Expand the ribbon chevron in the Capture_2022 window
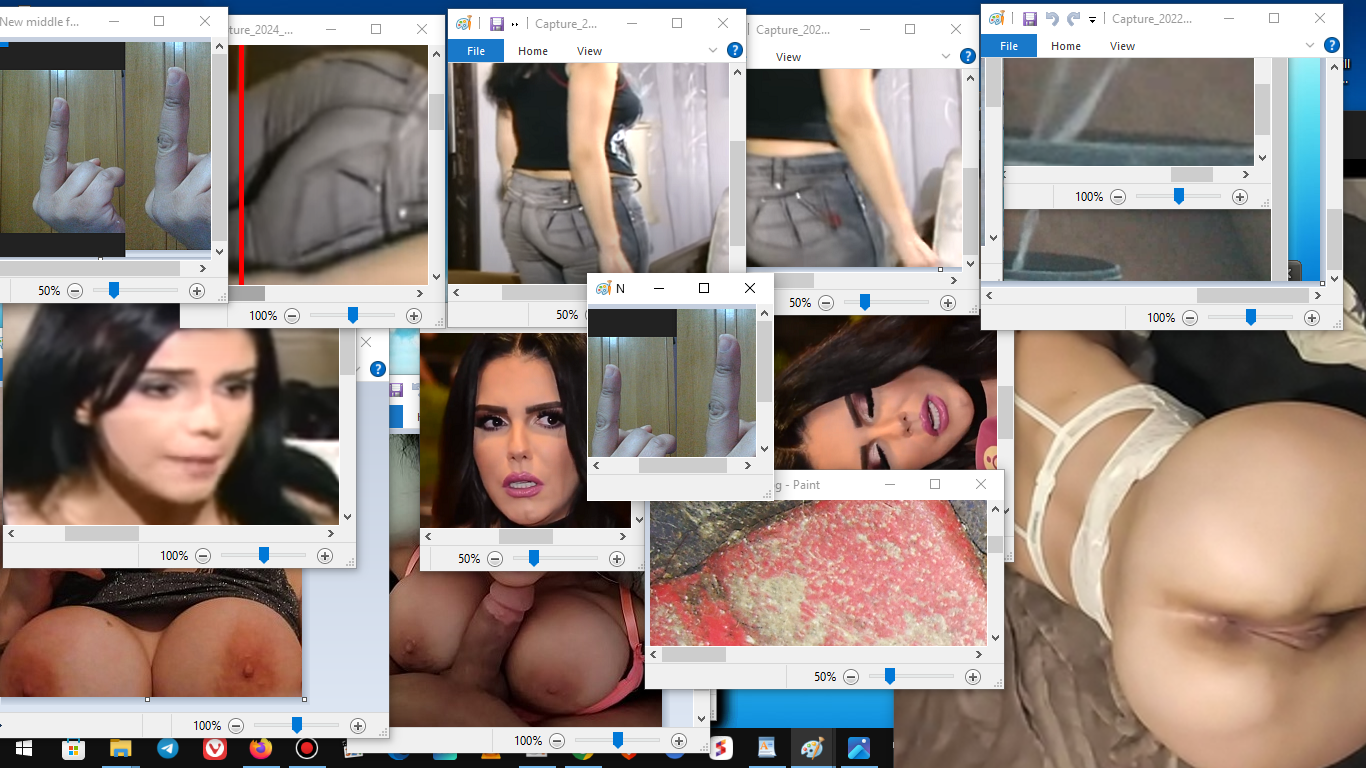This screenshot has width=1366, height=768. tap(1311, 45)
